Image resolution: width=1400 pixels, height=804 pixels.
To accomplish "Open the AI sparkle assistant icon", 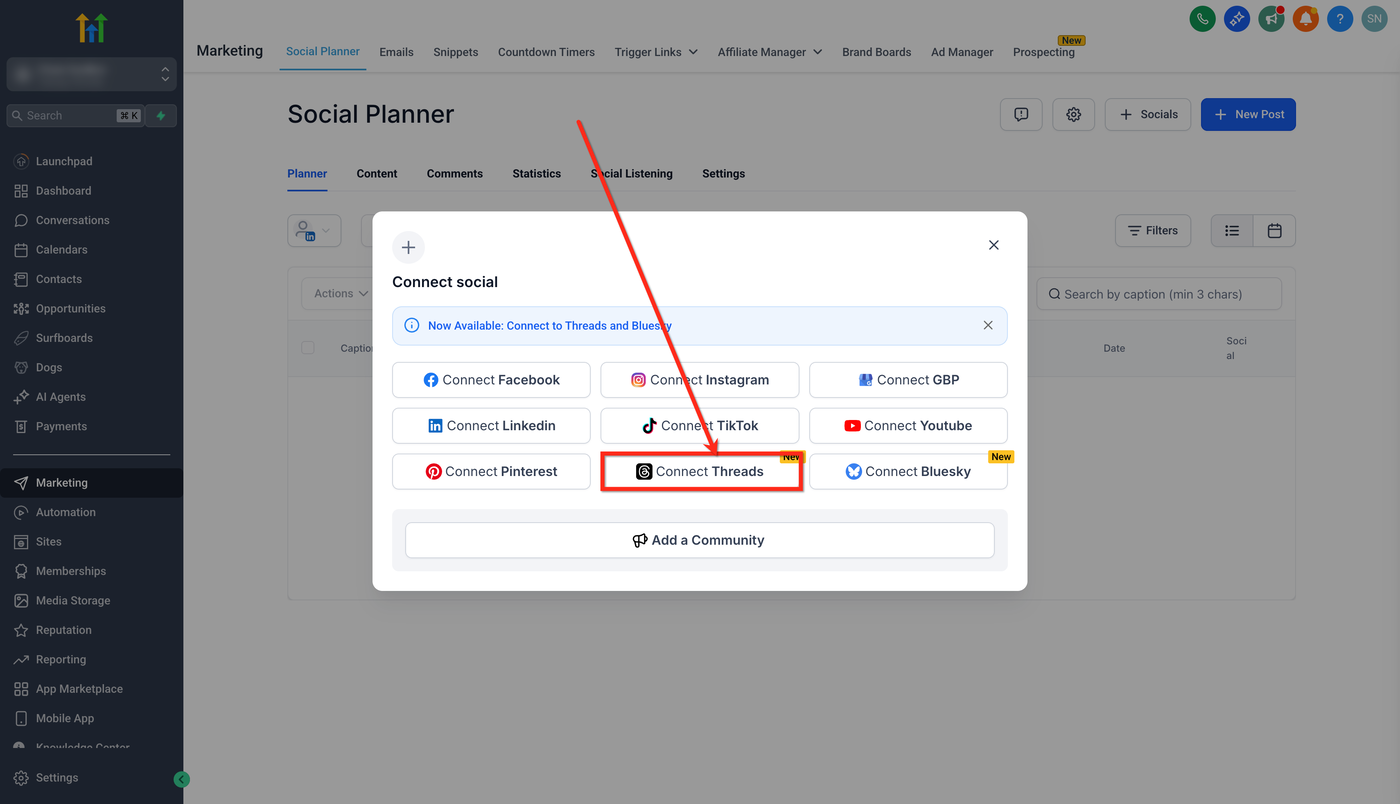I will [x=1237, y=18].
